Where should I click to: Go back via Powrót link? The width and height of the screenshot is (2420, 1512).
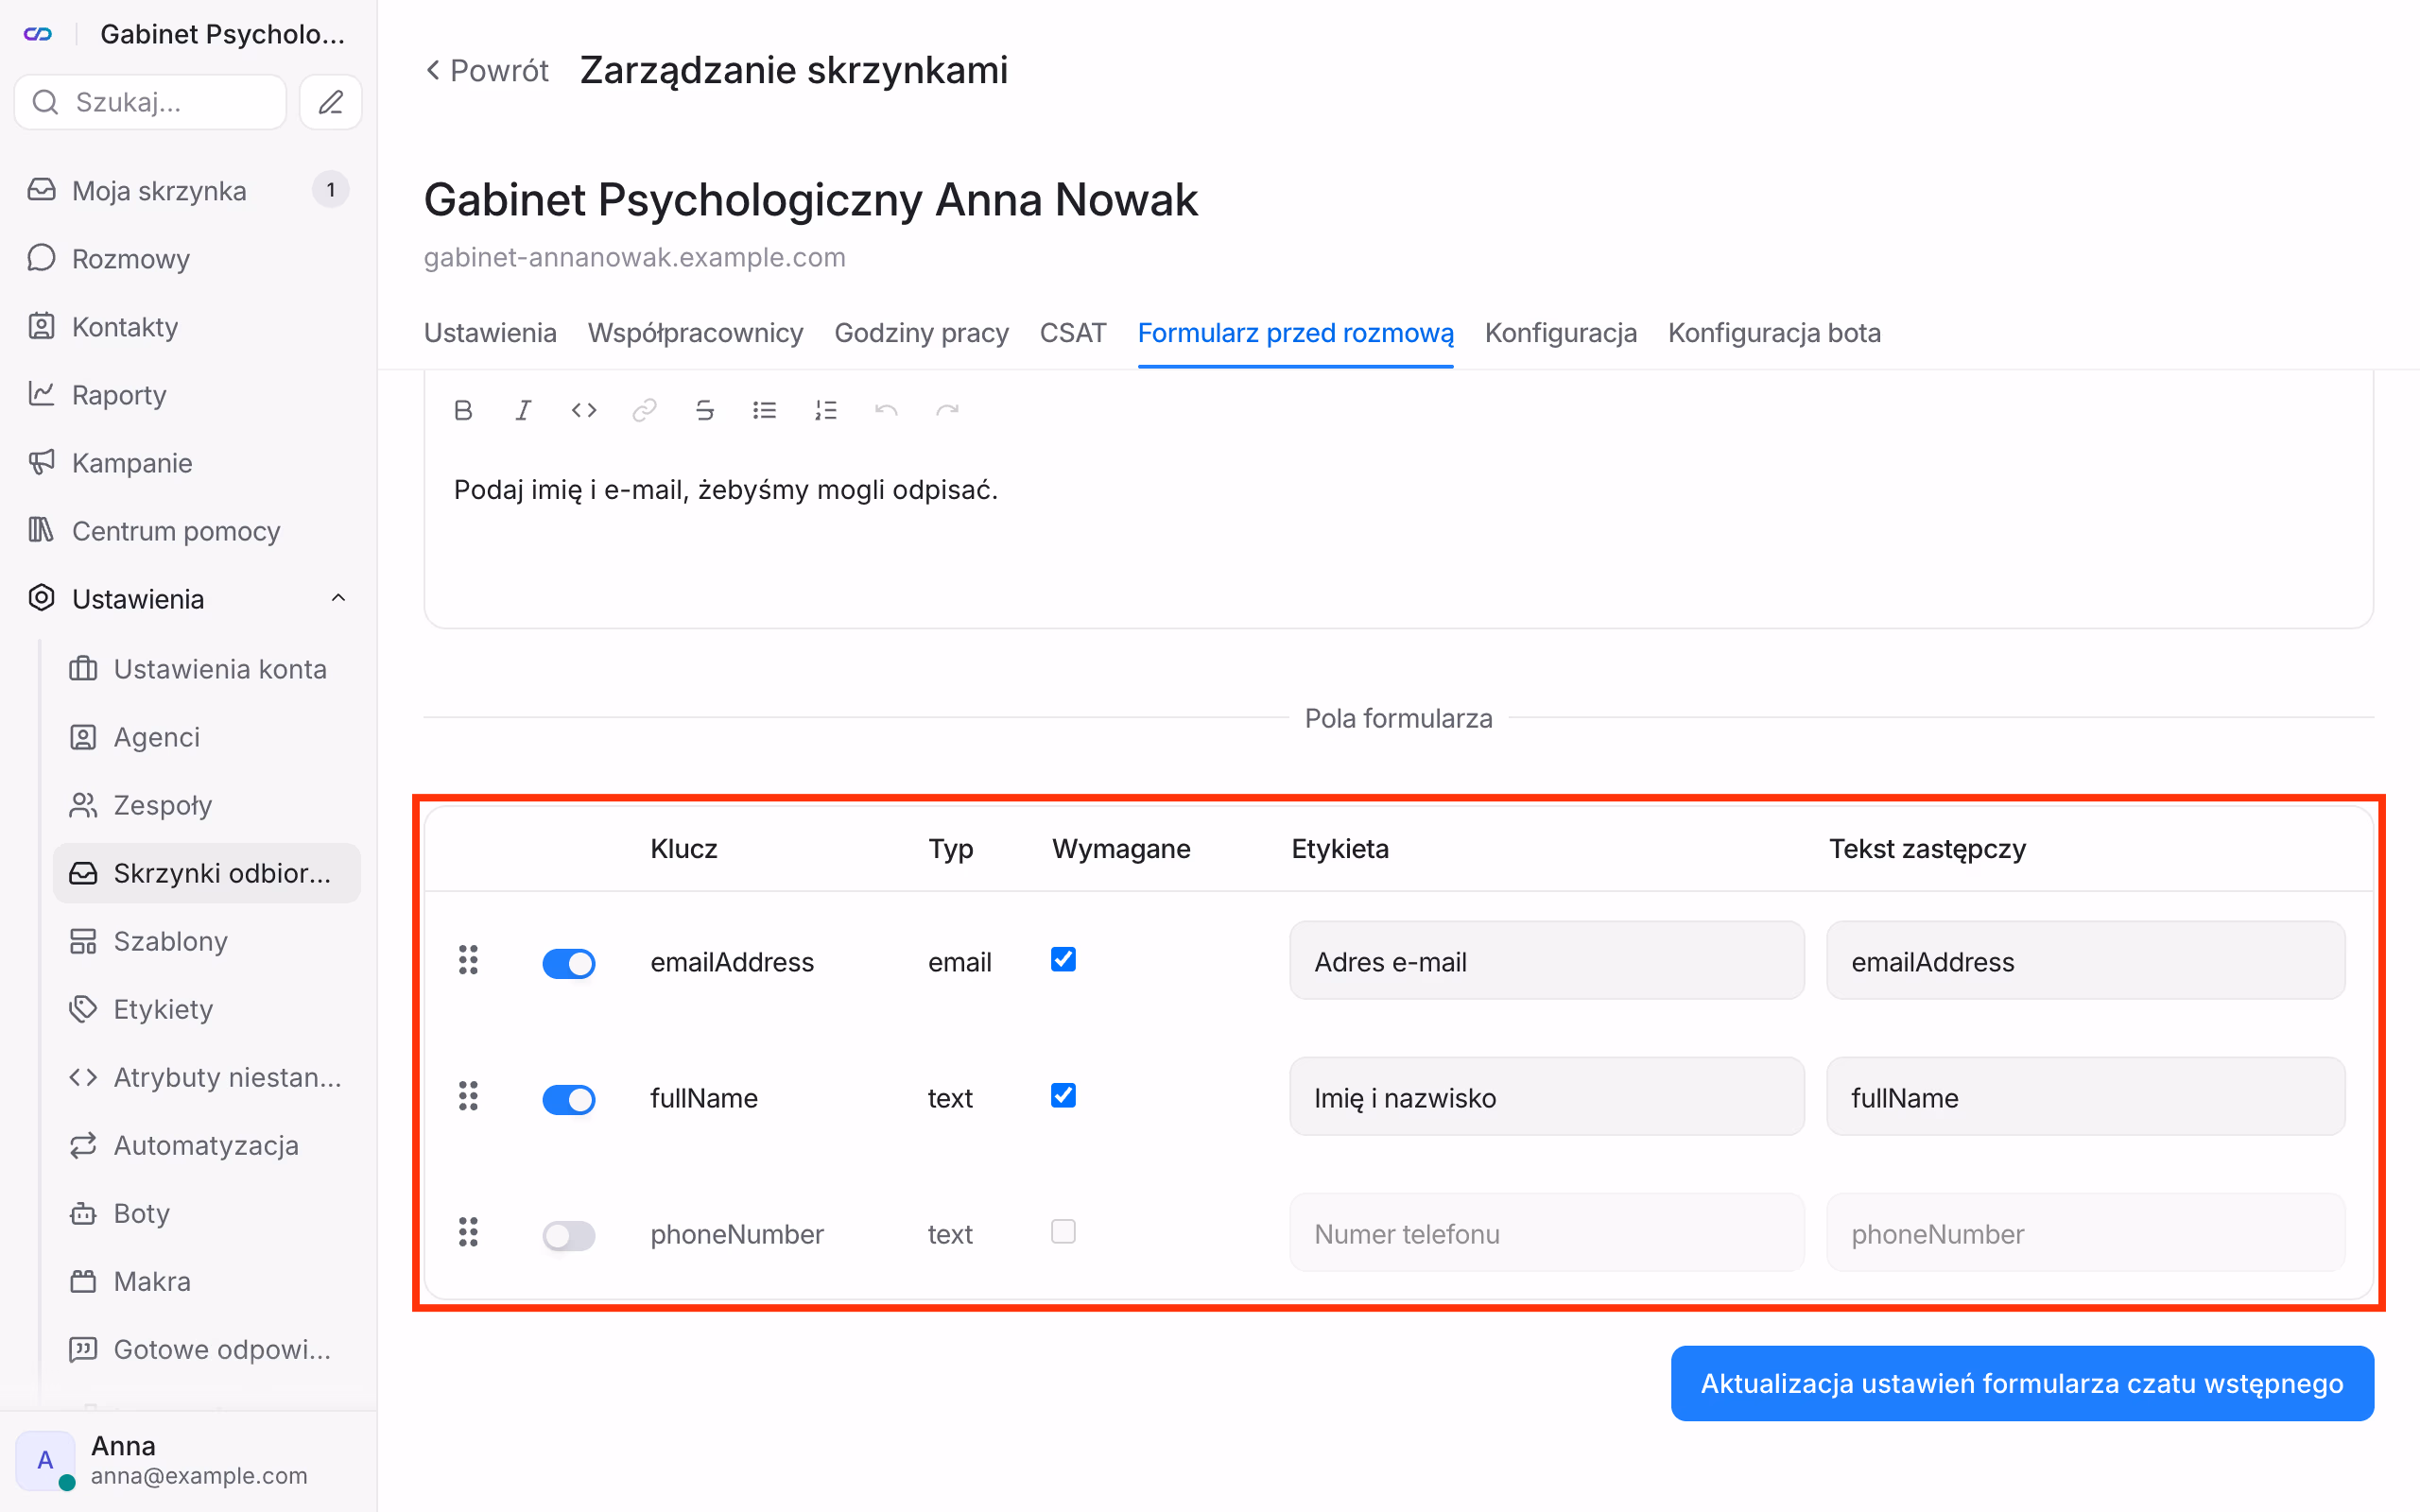click(487, 70)
